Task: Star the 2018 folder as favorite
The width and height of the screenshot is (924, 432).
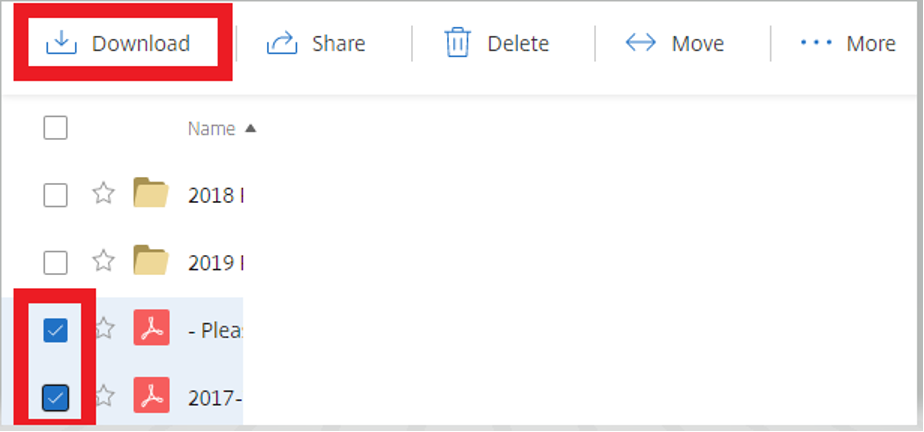Action: [x=103, y=194]
